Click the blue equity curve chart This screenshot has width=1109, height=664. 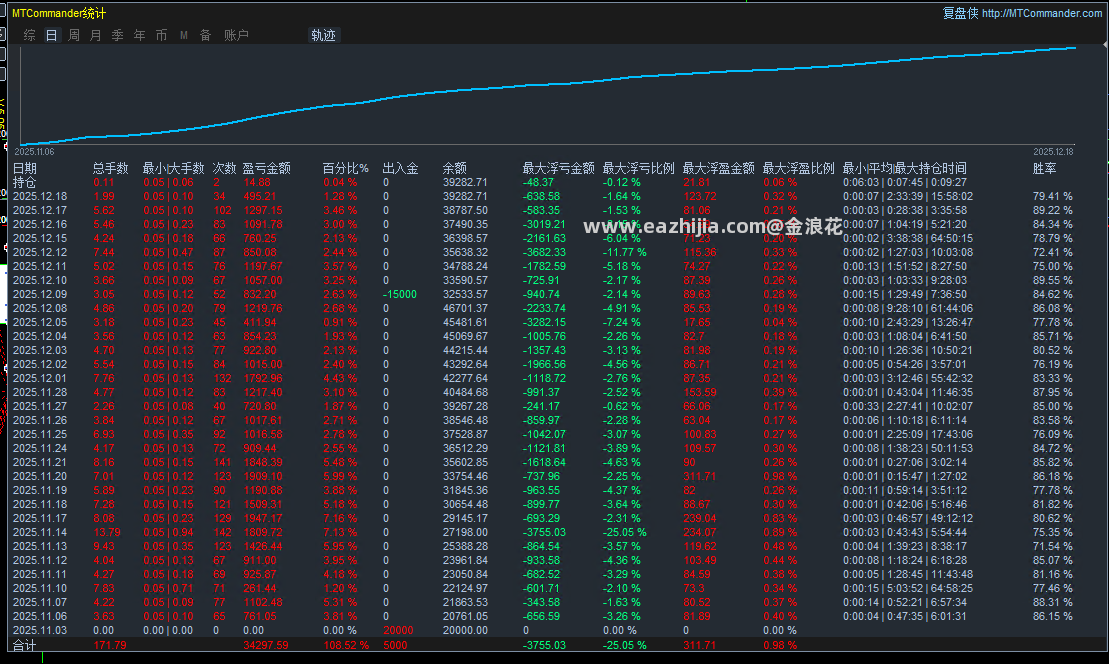point(548,95)
